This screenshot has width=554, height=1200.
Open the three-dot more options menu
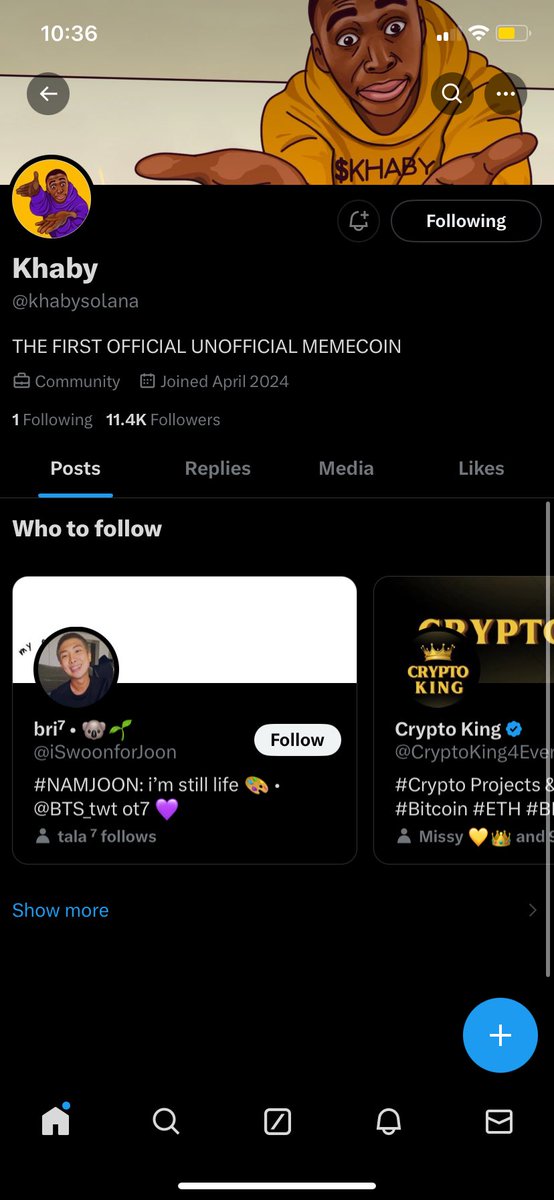click(506, 94)
